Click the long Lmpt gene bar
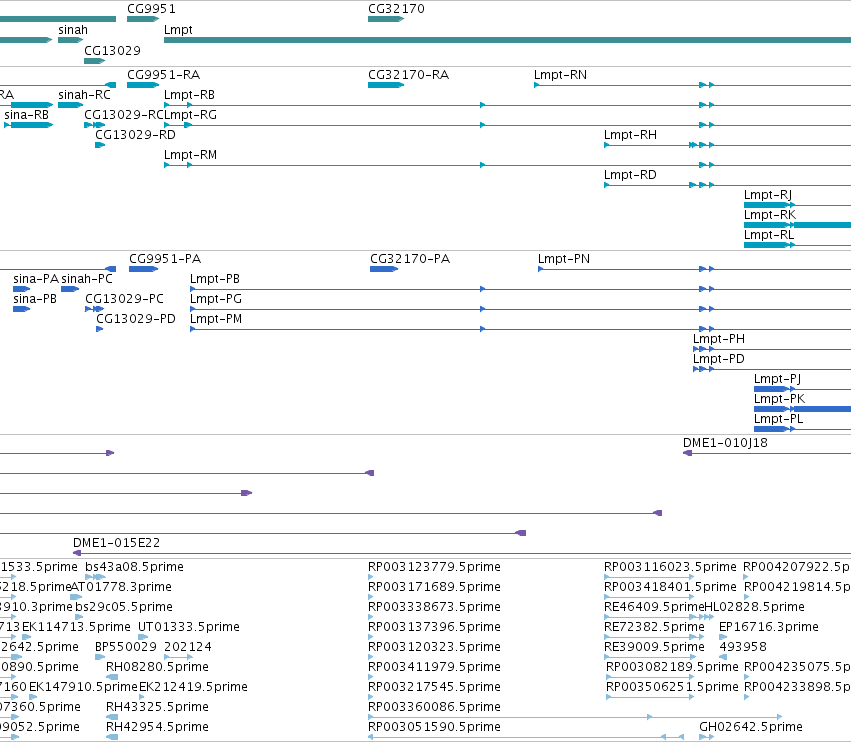 pyautogui.click(x=507, y=40)
